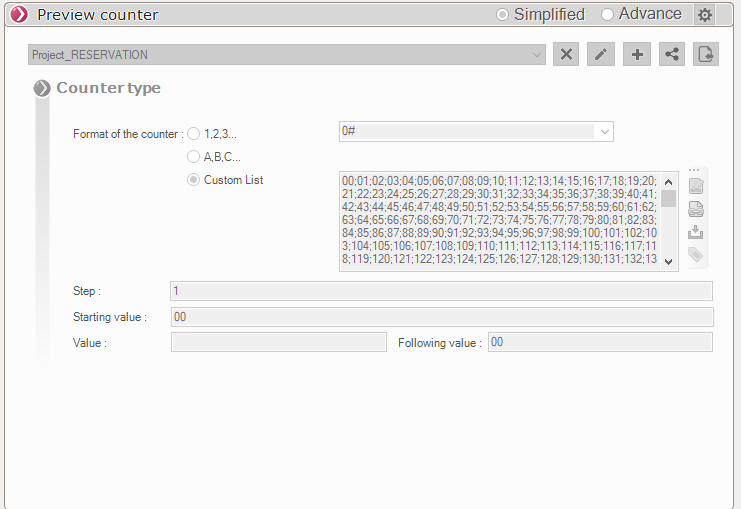Select the Custom List format option
The width and height of the screenshot is (741, 509).
tap(194, 180)
